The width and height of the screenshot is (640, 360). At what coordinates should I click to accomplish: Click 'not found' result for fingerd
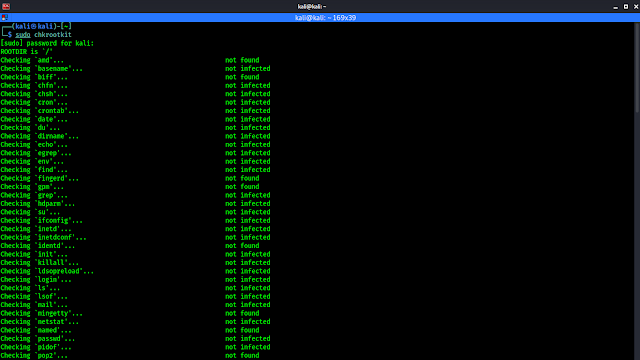[242, 178]
